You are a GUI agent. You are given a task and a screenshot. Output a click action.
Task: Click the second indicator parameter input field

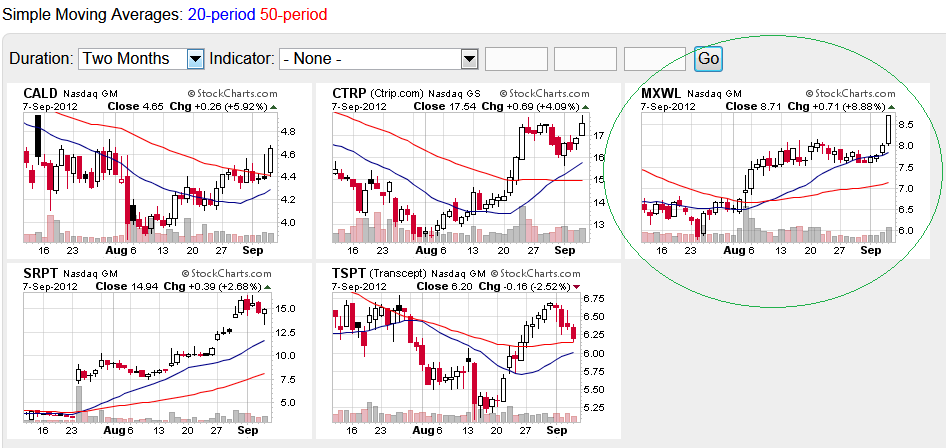[x=585, y=59]
